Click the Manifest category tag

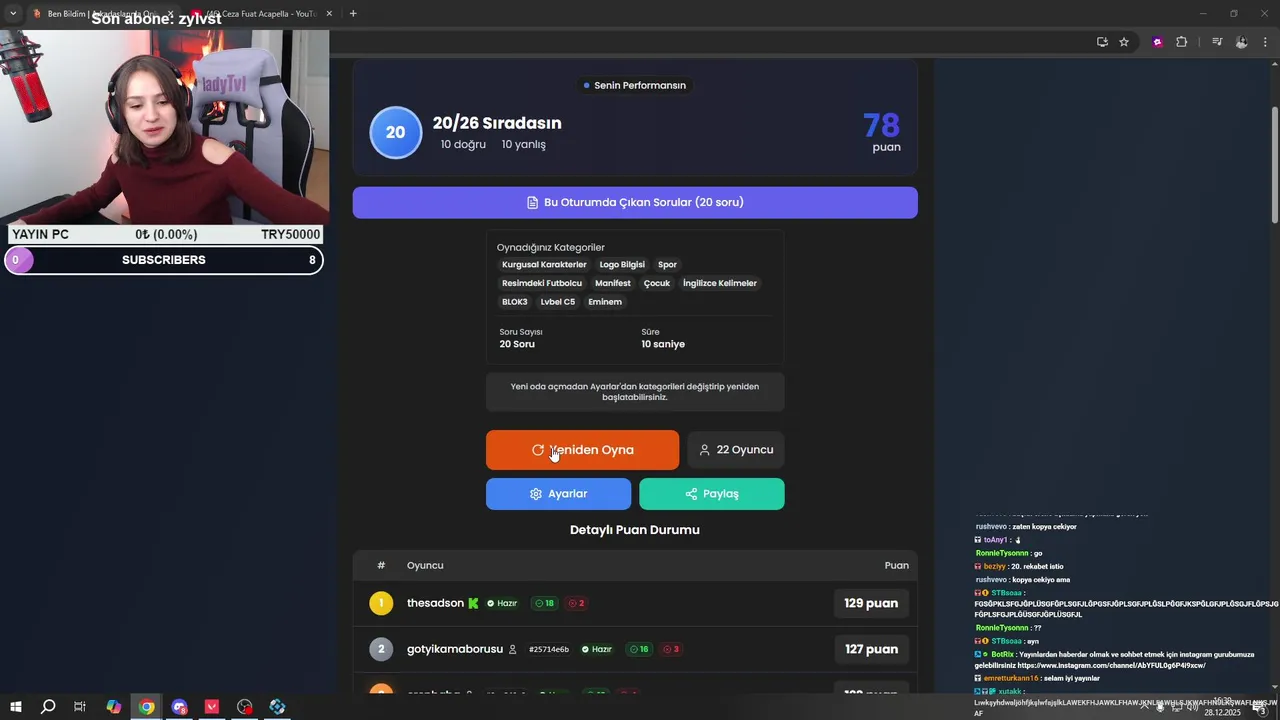click(613, 283)
